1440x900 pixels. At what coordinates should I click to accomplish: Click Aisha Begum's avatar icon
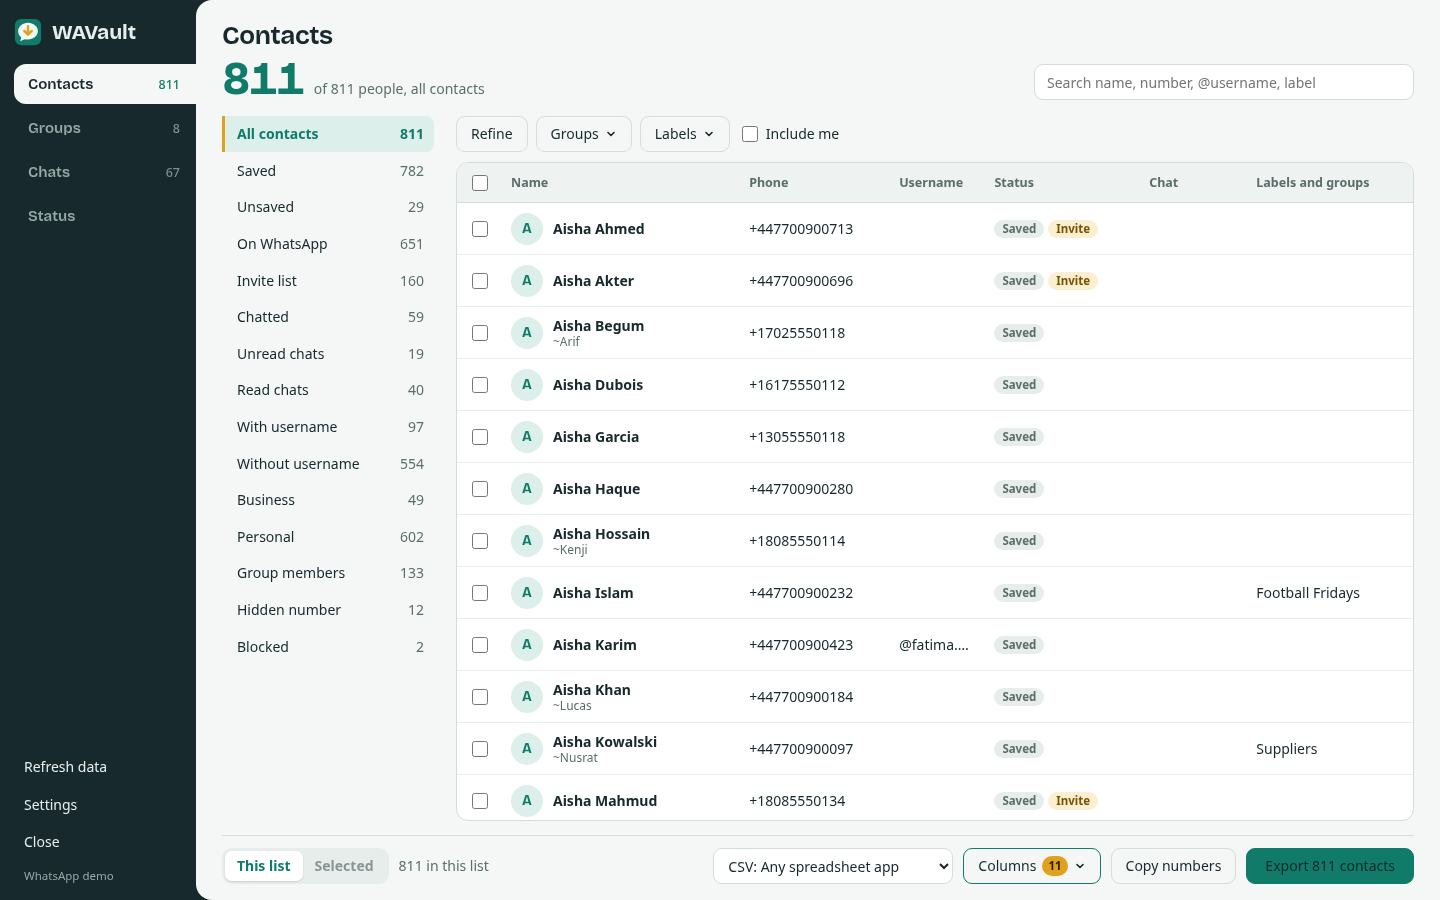coord(527,333)
